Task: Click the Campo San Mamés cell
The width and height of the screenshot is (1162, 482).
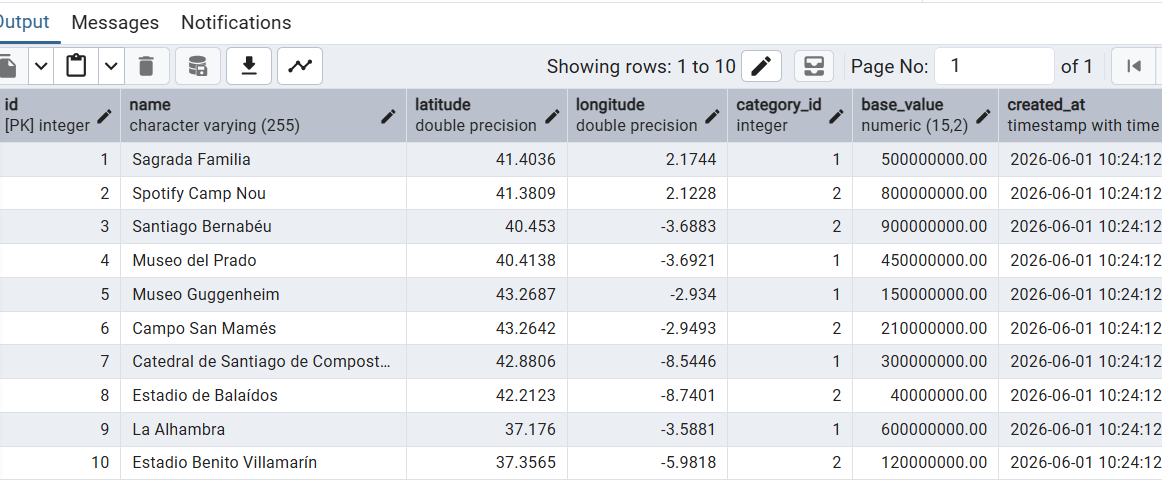Action: (x=263, y=329)
